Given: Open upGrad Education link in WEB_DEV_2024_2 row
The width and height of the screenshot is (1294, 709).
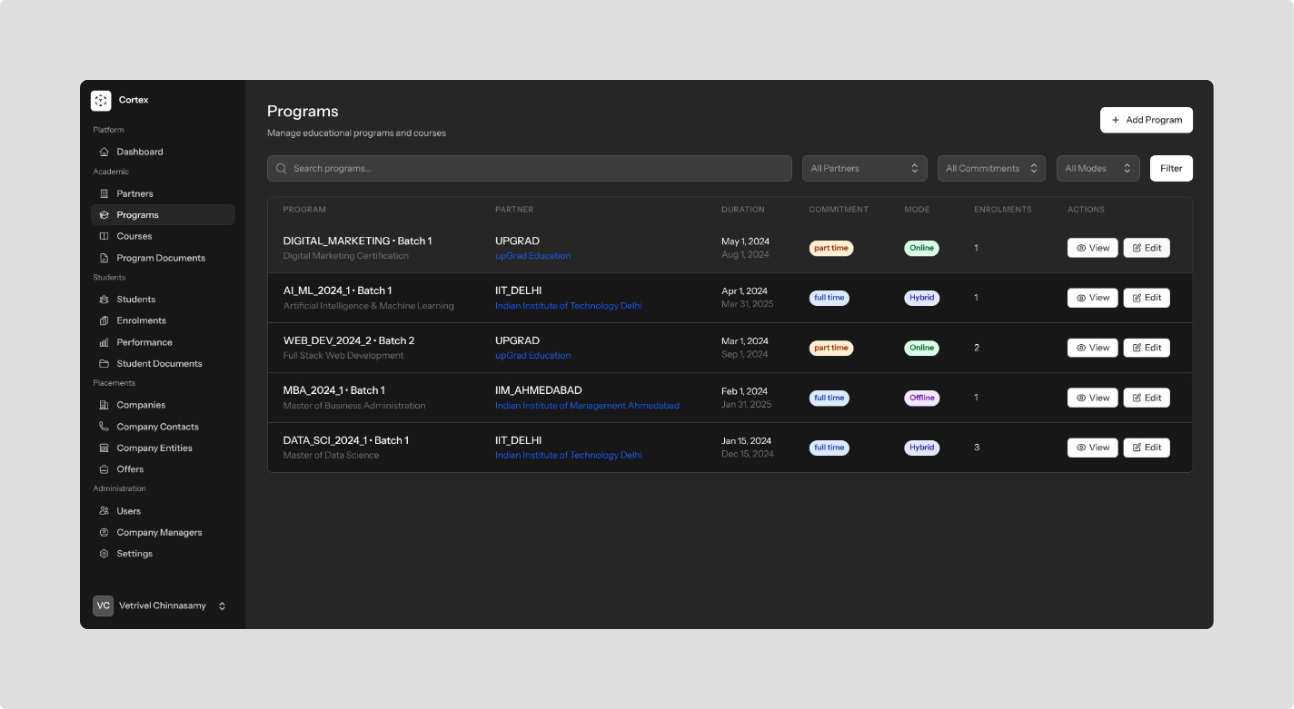Looking at the screenshot, I should point(533,356).
